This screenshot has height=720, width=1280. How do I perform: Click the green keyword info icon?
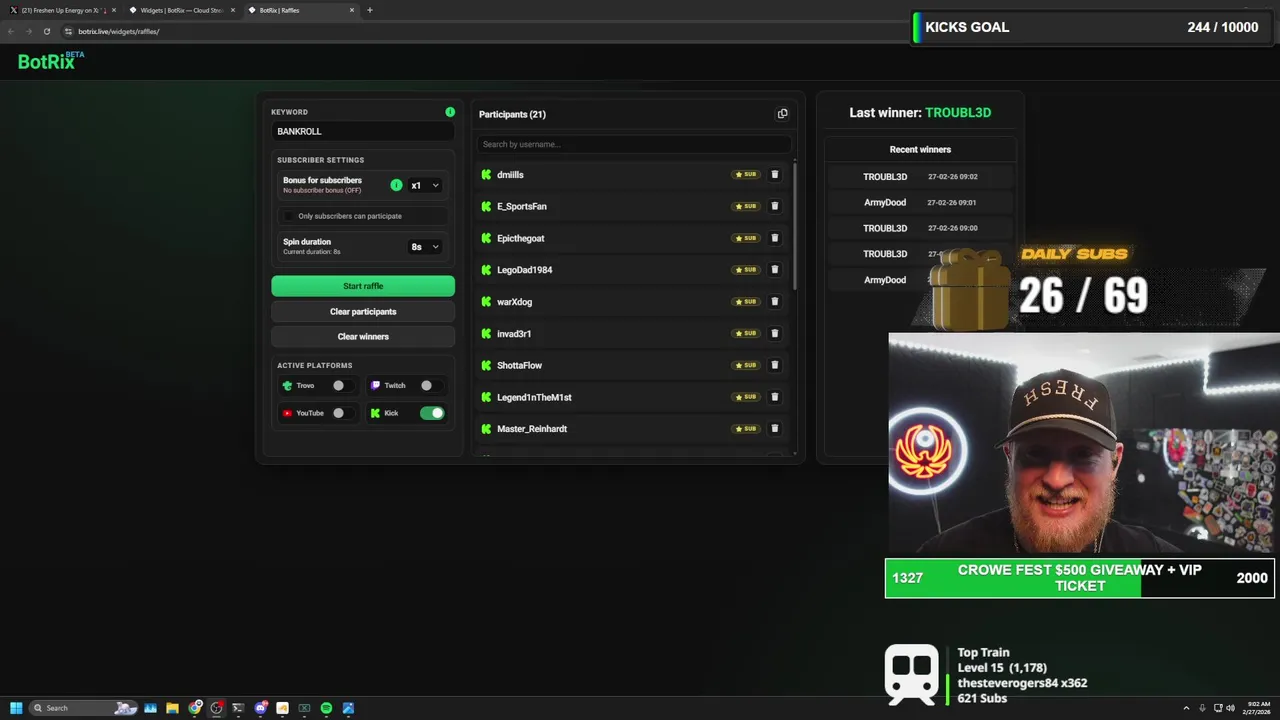[x=450, y=112]
